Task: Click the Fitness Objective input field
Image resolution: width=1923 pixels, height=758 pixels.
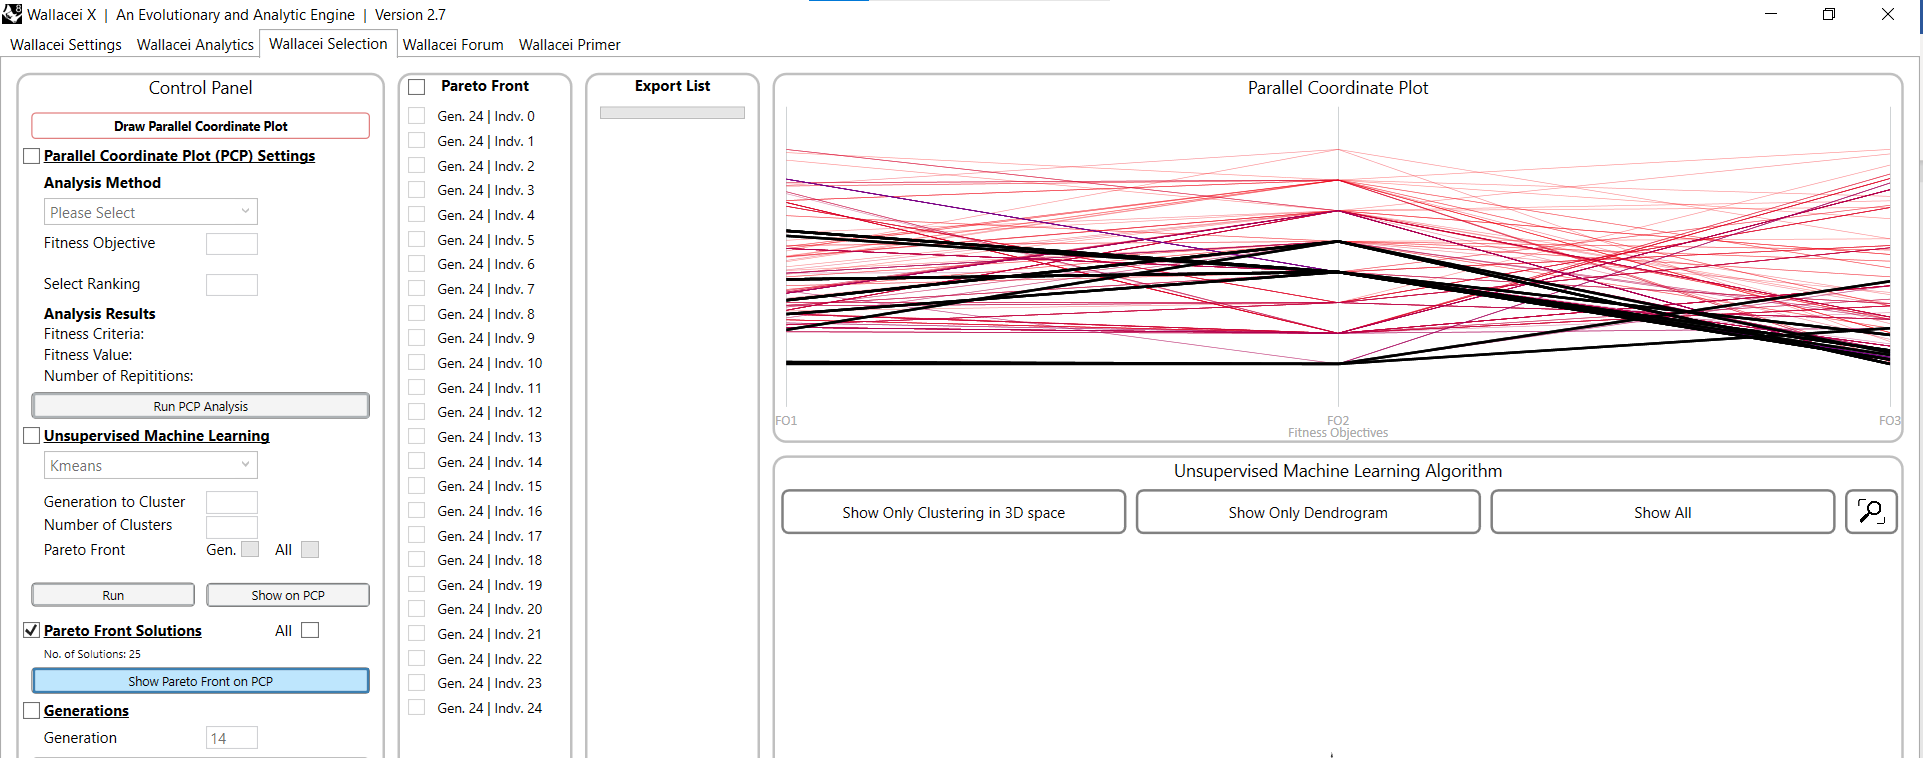Action: pyautogui.click(x=231, y=244)
